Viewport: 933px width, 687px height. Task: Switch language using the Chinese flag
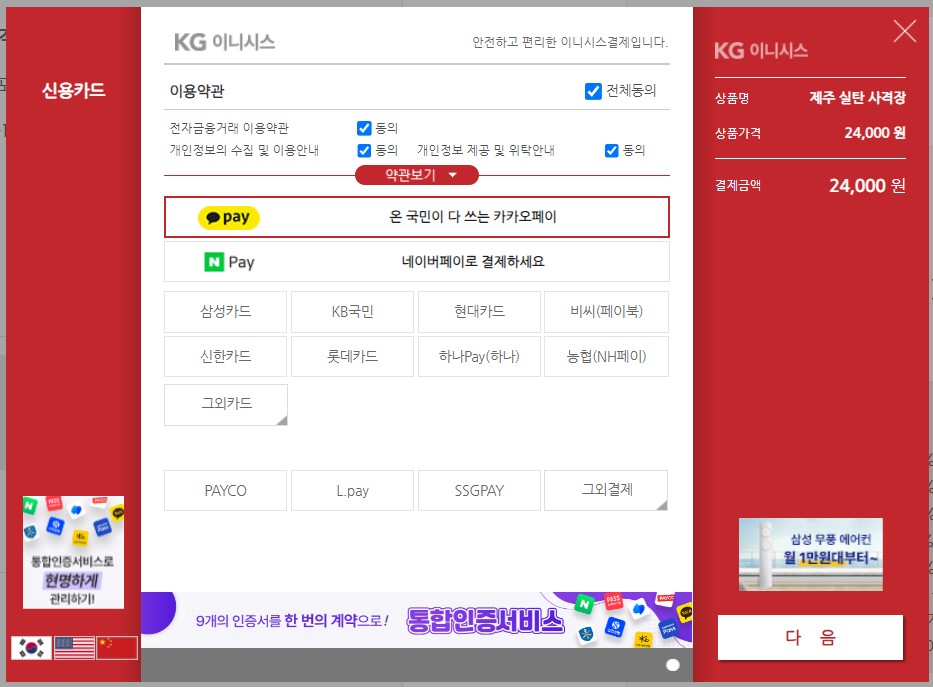116,646
